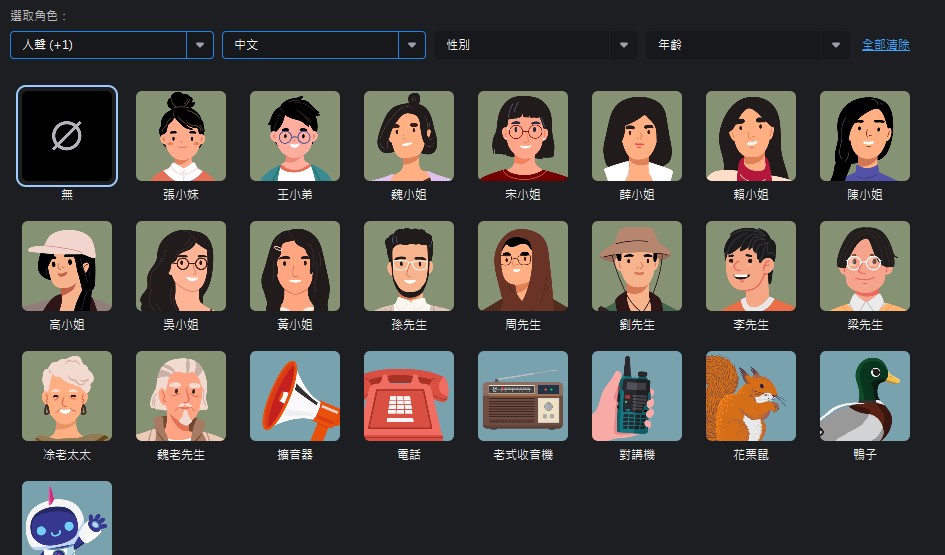Choose the 高小姐 avatar with cap
The height and width of the screenshot is (555, 945).
pyautogui.click(x=67, y=266)
